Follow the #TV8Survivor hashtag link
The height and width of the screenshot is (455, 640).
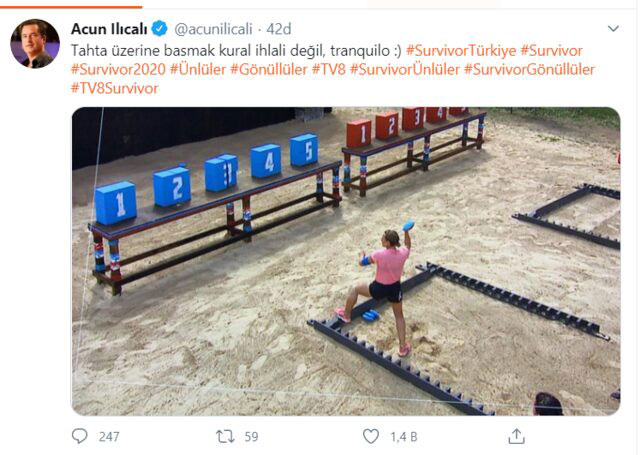point(115,88)
